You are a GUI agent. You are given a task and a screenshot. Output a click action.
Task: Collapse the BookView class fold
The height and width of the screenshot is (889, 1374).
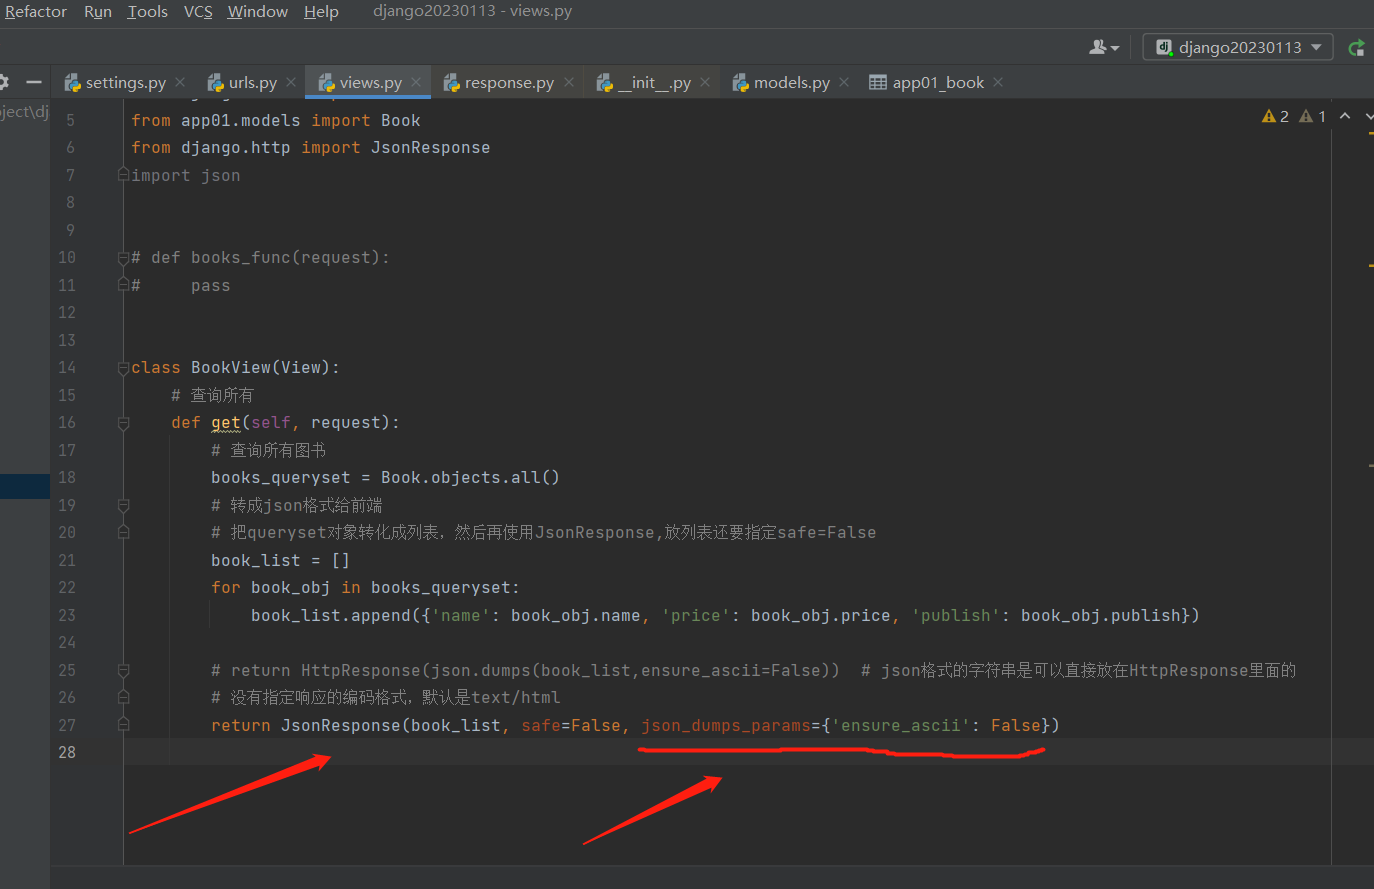[123, 368]
